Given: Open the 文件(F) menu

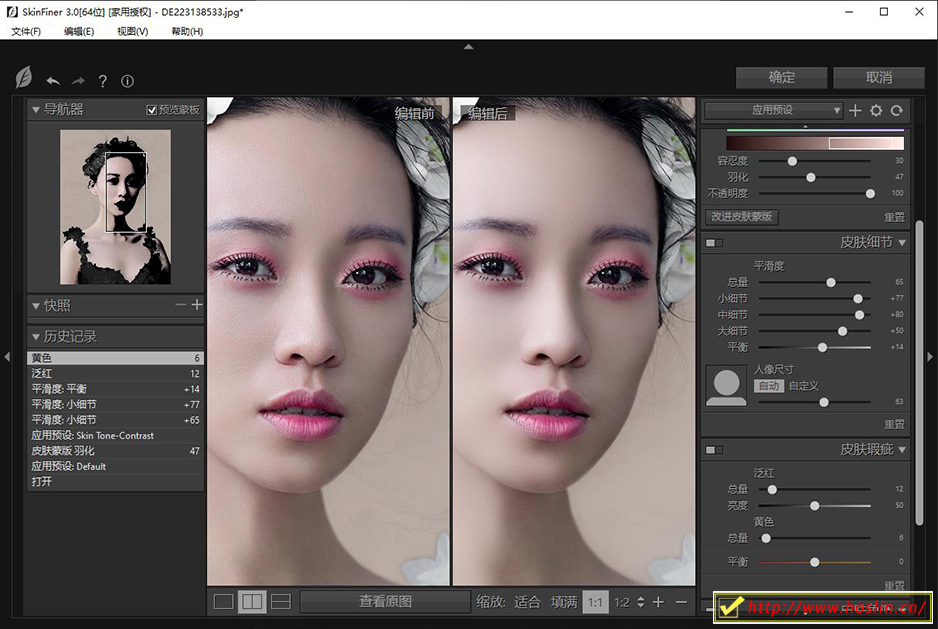Looking at the screenshot, I should [x=26, y=31].
